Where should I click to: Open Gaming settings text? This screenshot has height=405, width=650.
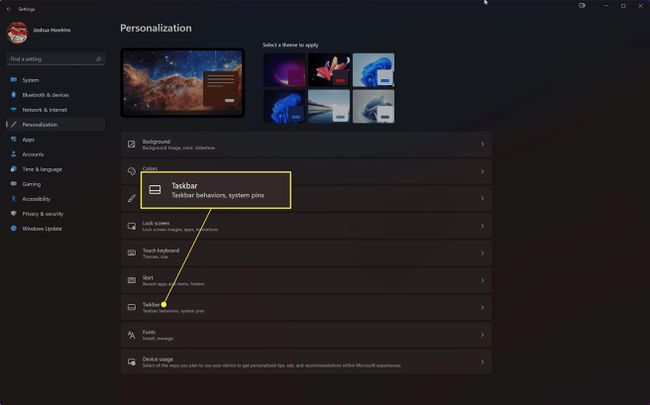point(32,184)
